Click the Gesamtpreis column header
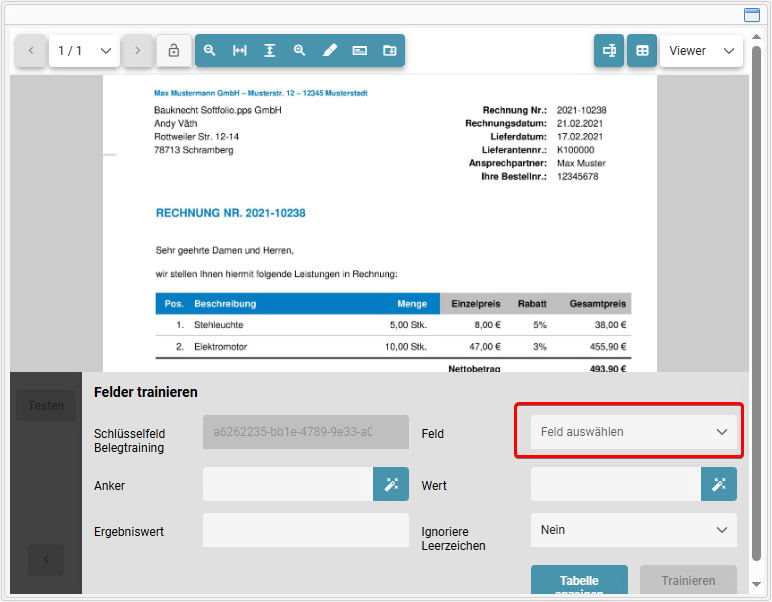This screenshot has height=602, width=772. [x=598, y=304]
